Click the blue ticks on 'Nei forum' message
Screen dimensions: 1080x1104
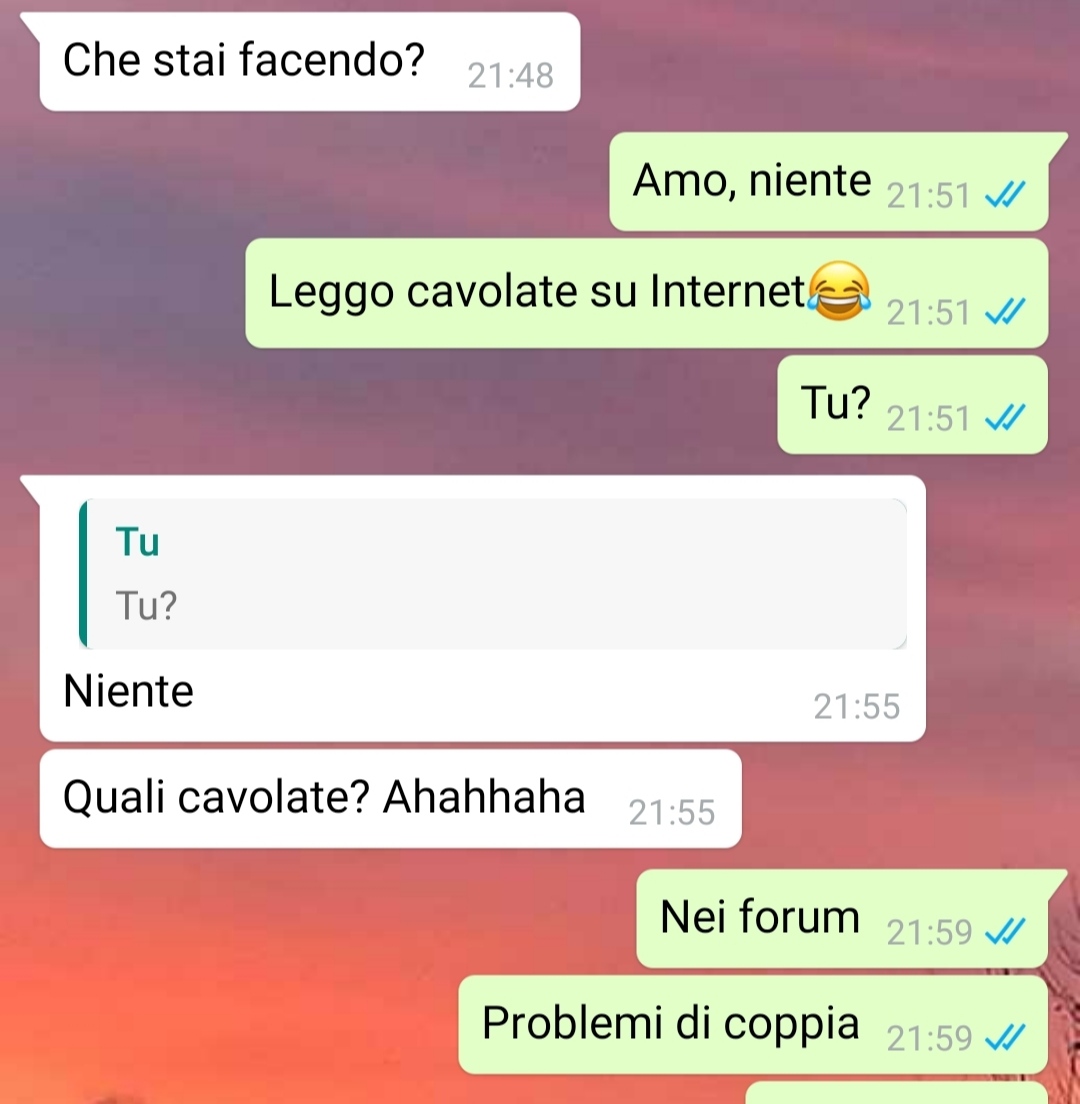tap(1005, 932)
